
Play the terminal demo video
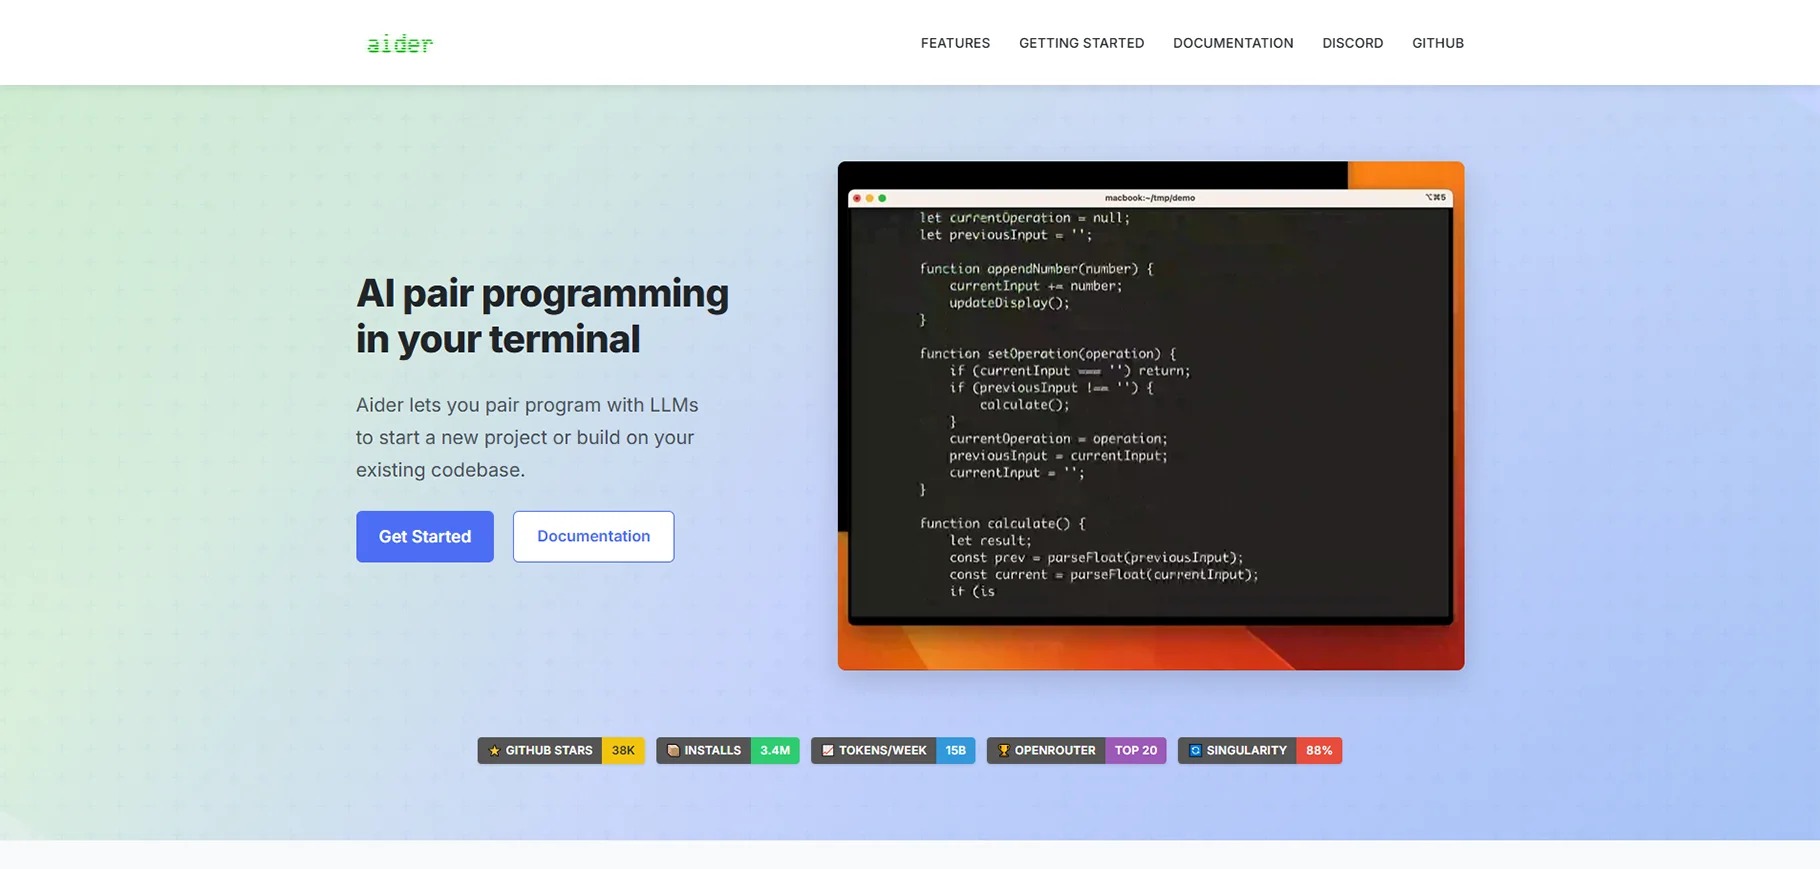coord(1151,416)
